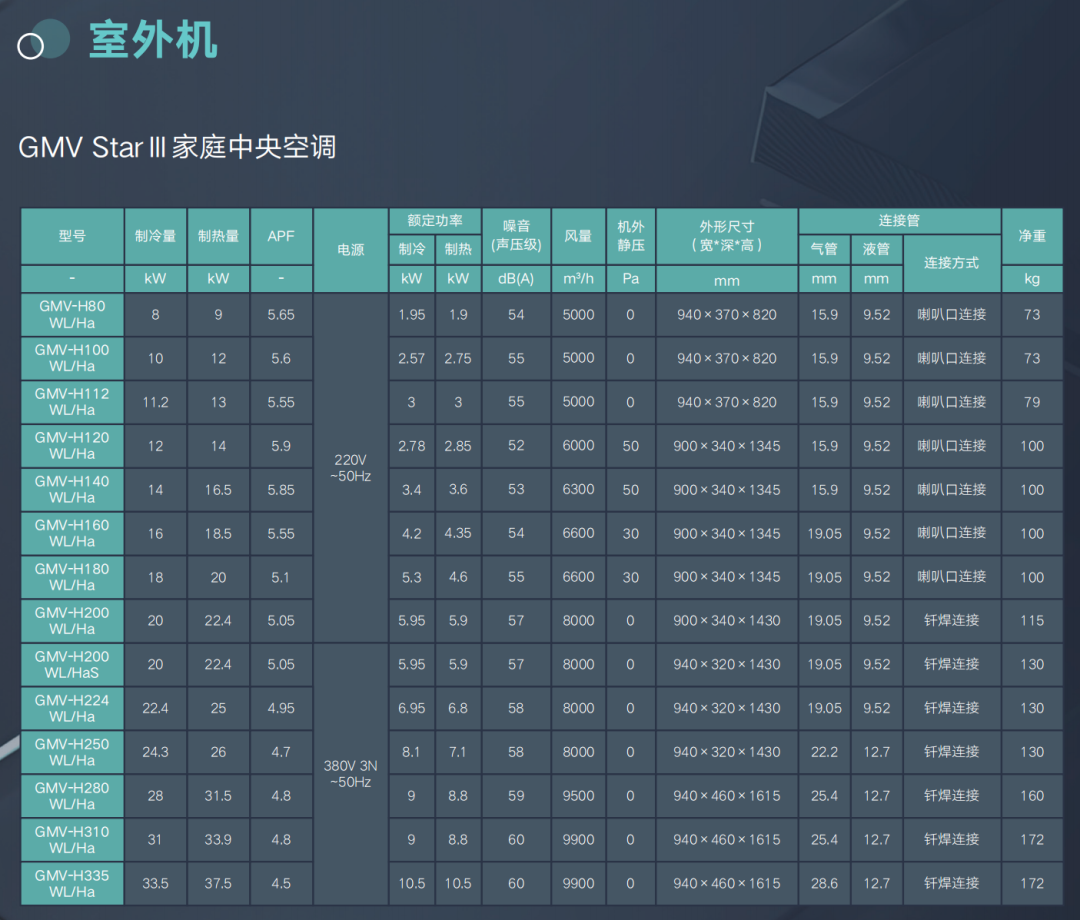Click net weight 160

coord(1032,795)
